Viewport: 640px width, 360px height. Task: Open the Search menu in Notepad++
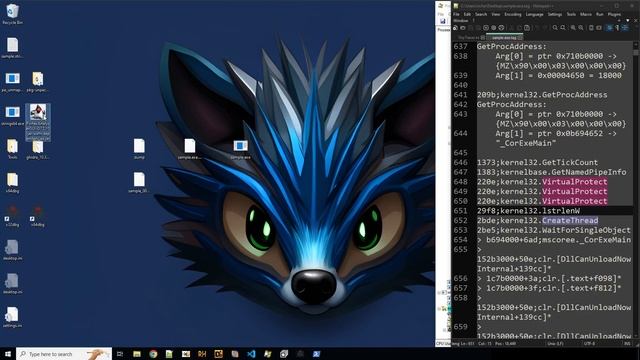tap(481, 14)
